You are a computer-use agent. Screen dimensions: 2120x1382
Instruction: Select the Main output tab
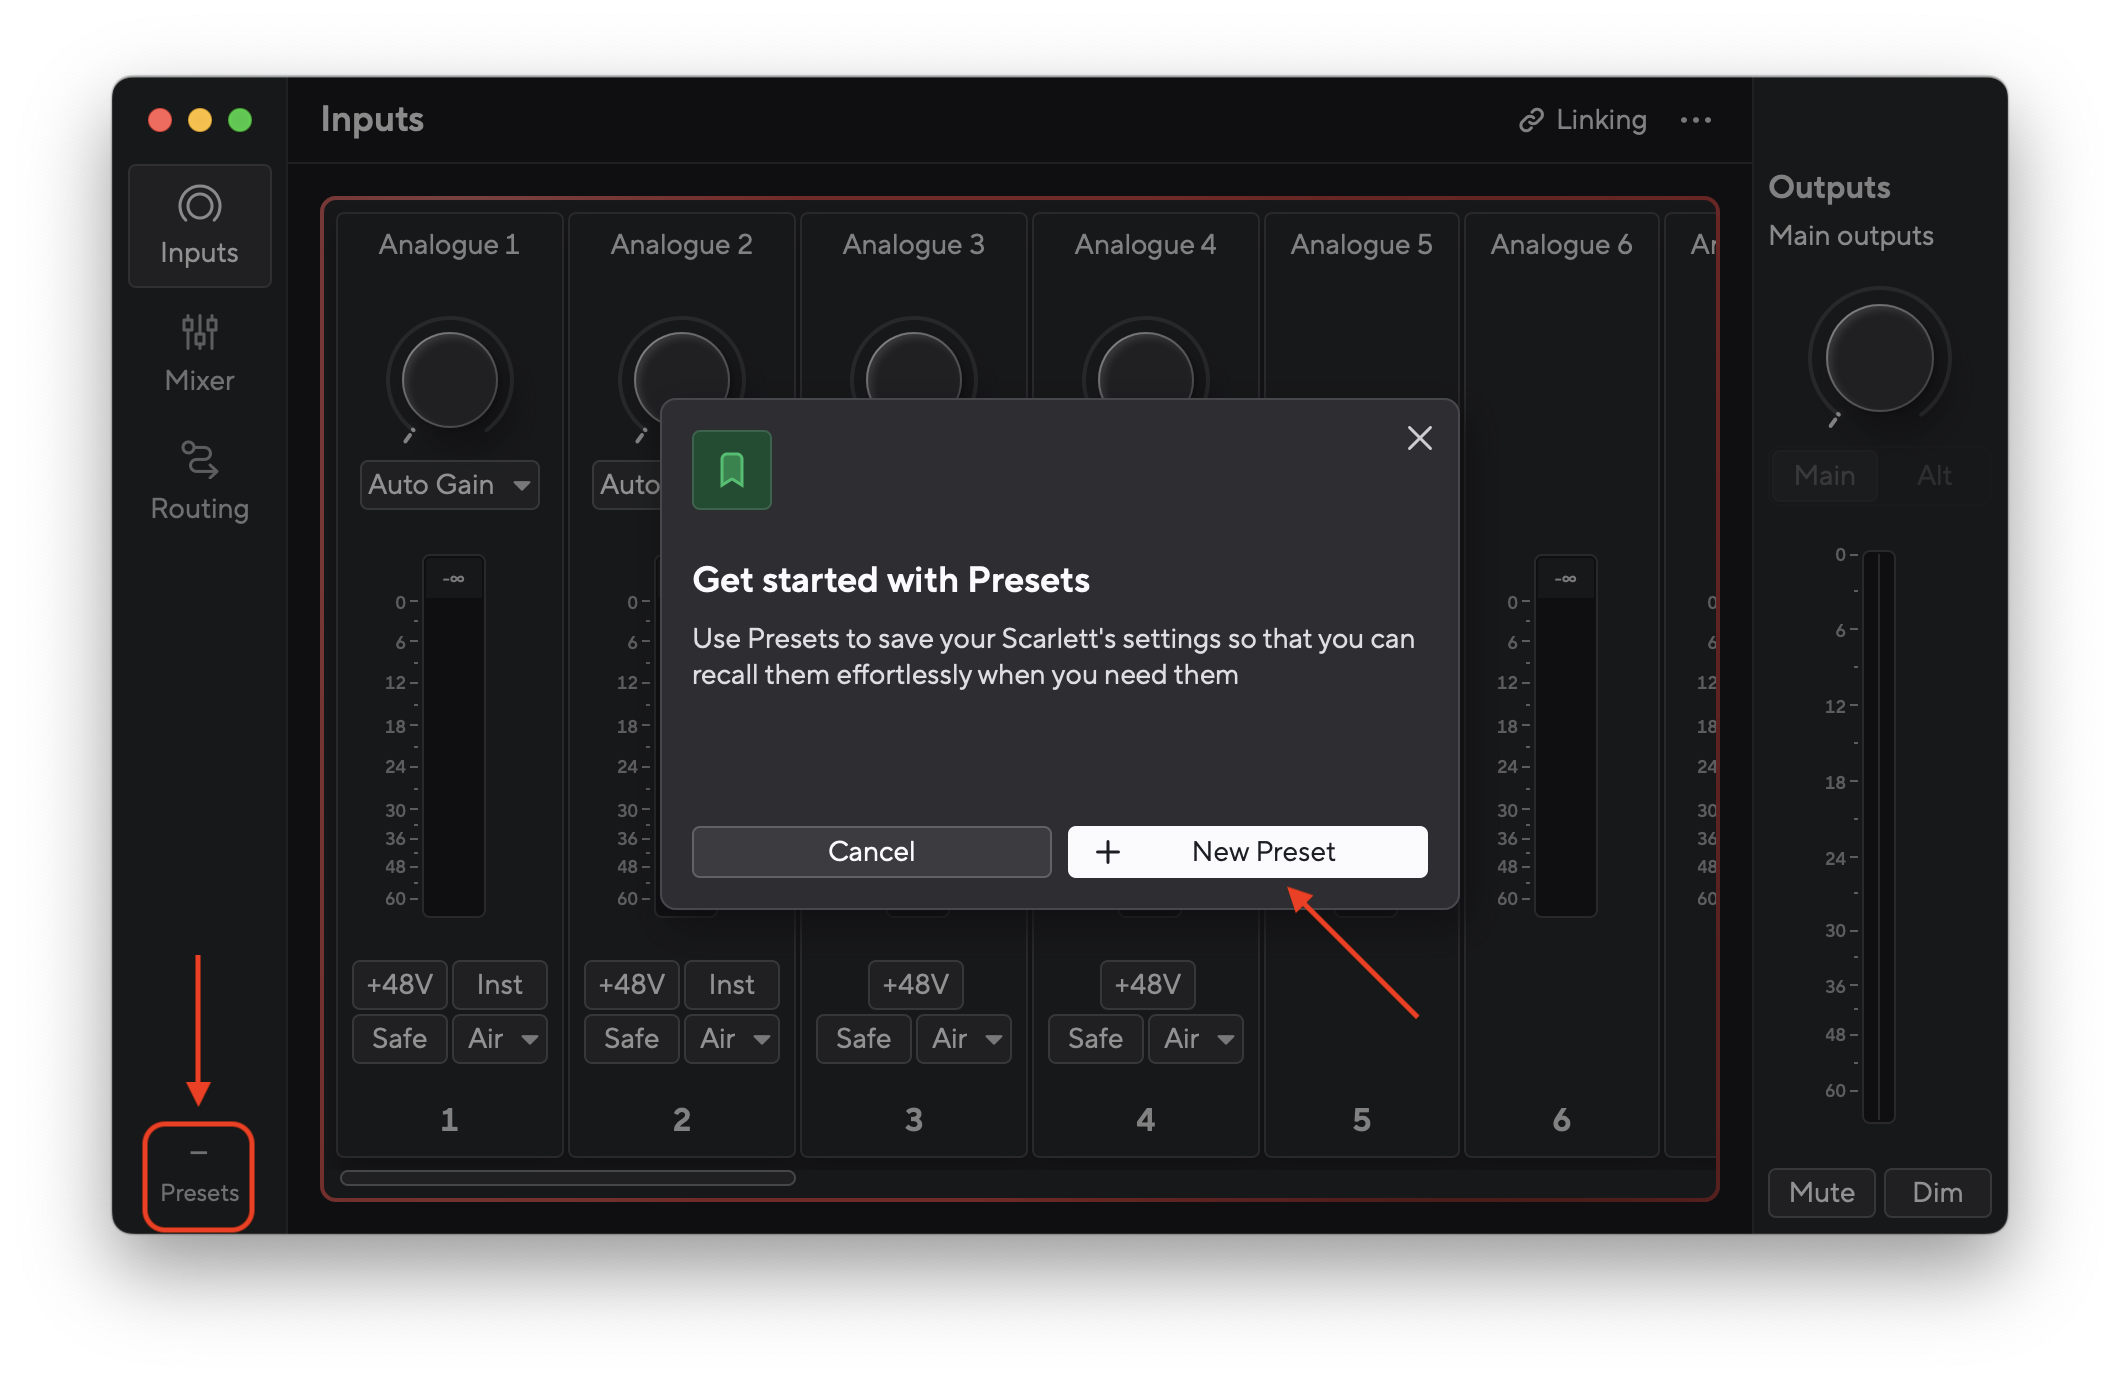pos(1824,475)
